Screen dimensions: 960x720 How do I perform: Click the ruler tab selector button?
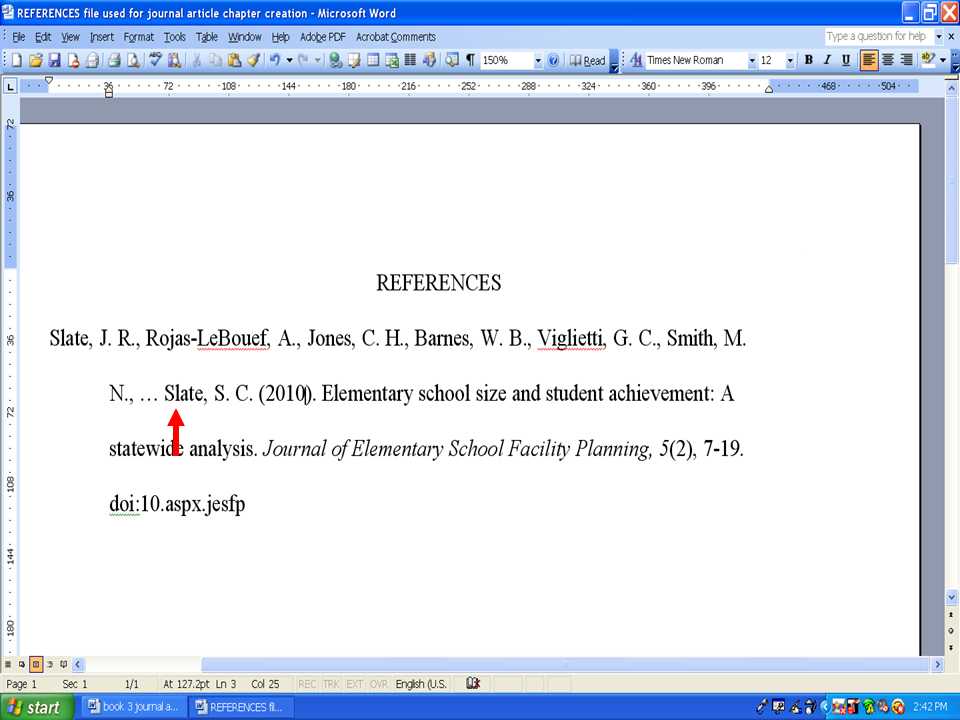(10, 87)
